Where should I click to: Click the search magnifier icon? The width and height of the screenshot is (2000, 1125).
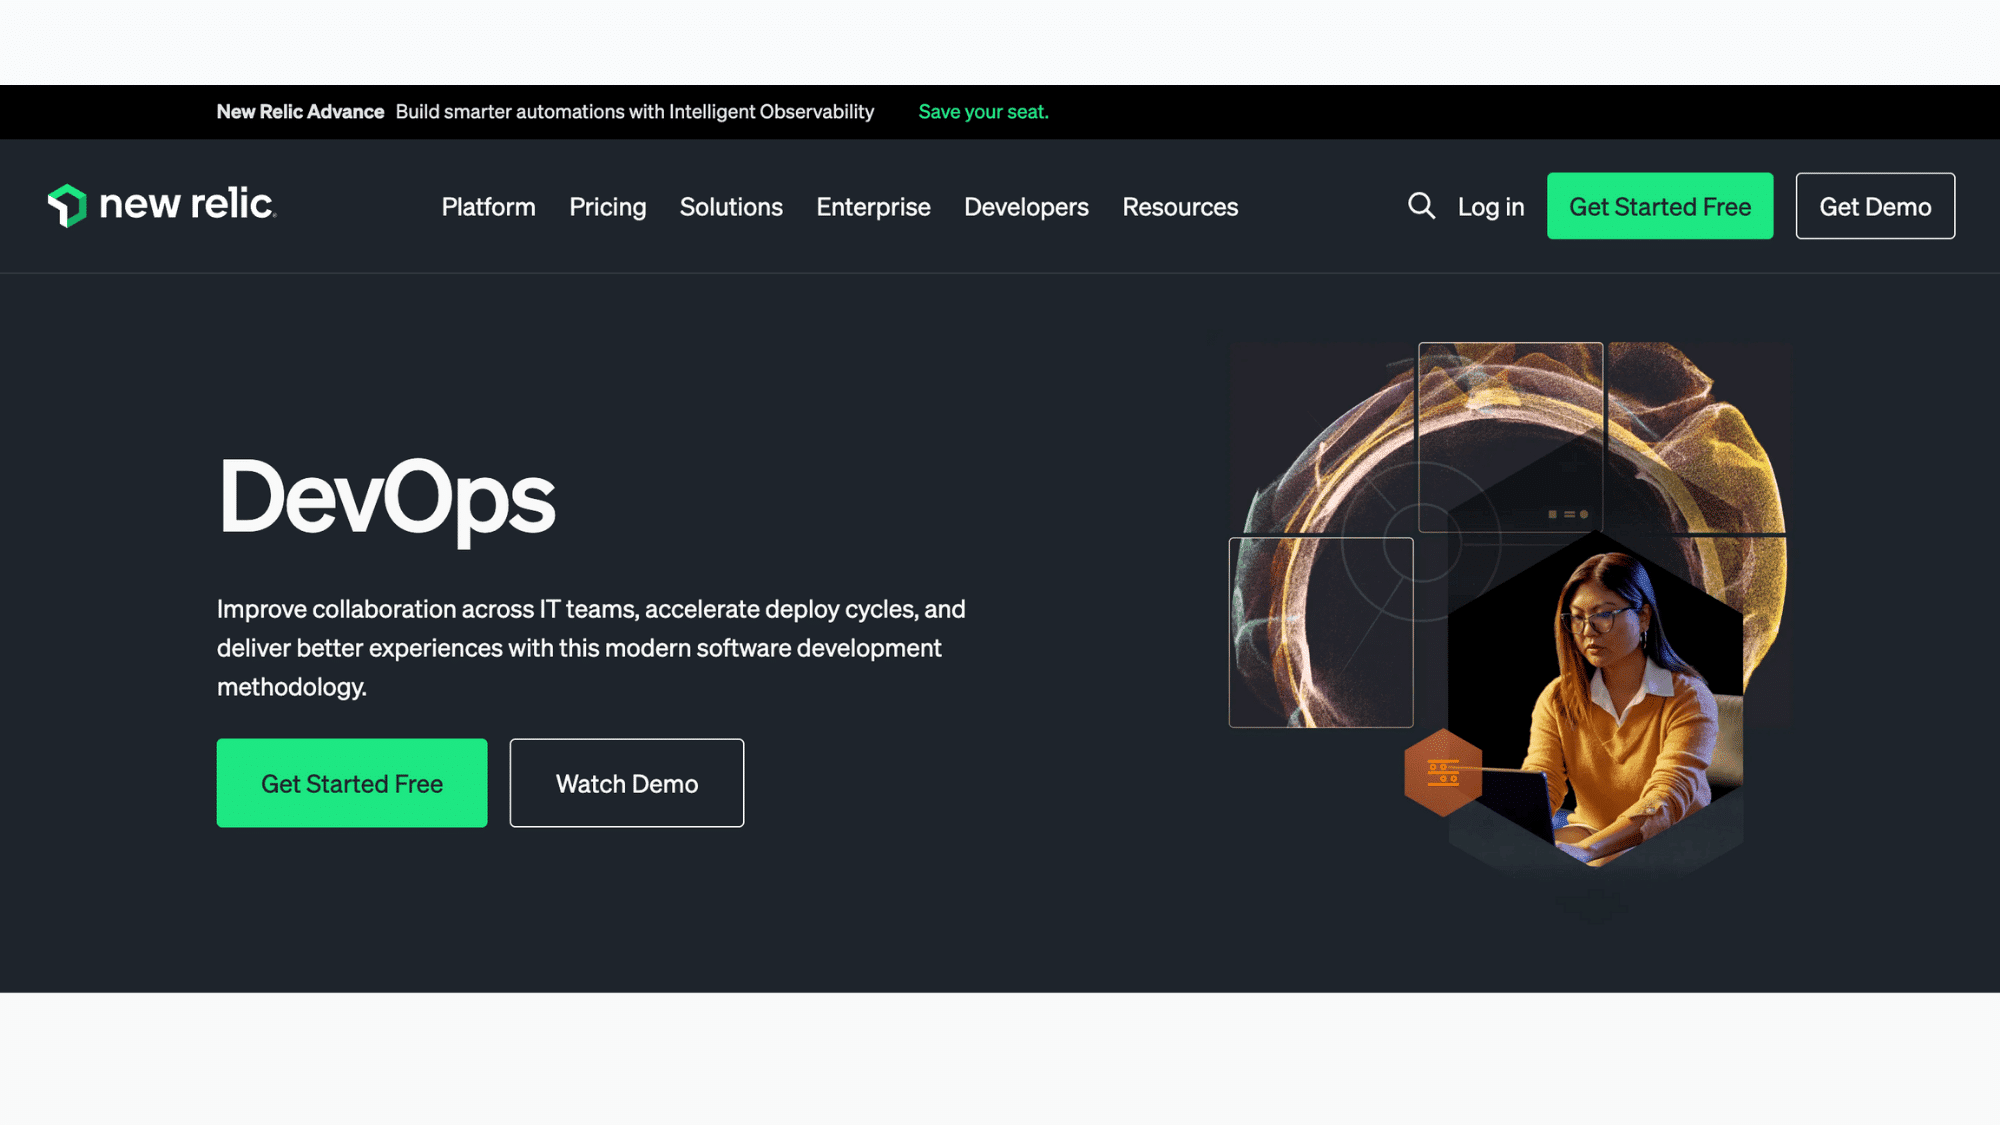point(1421,206)
